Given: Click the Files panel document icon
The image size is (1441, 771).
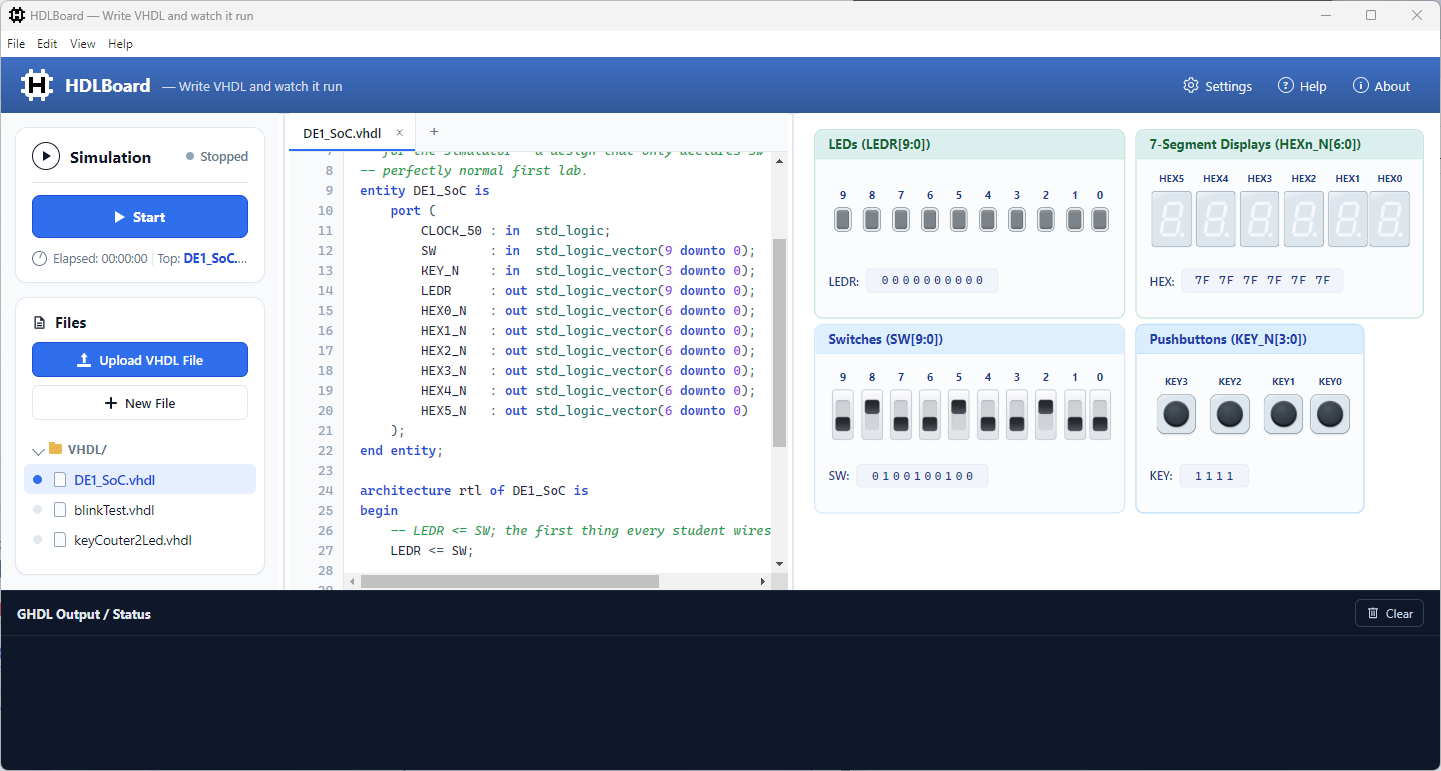Looking at the screenshot, I should (x=40, y=323).
